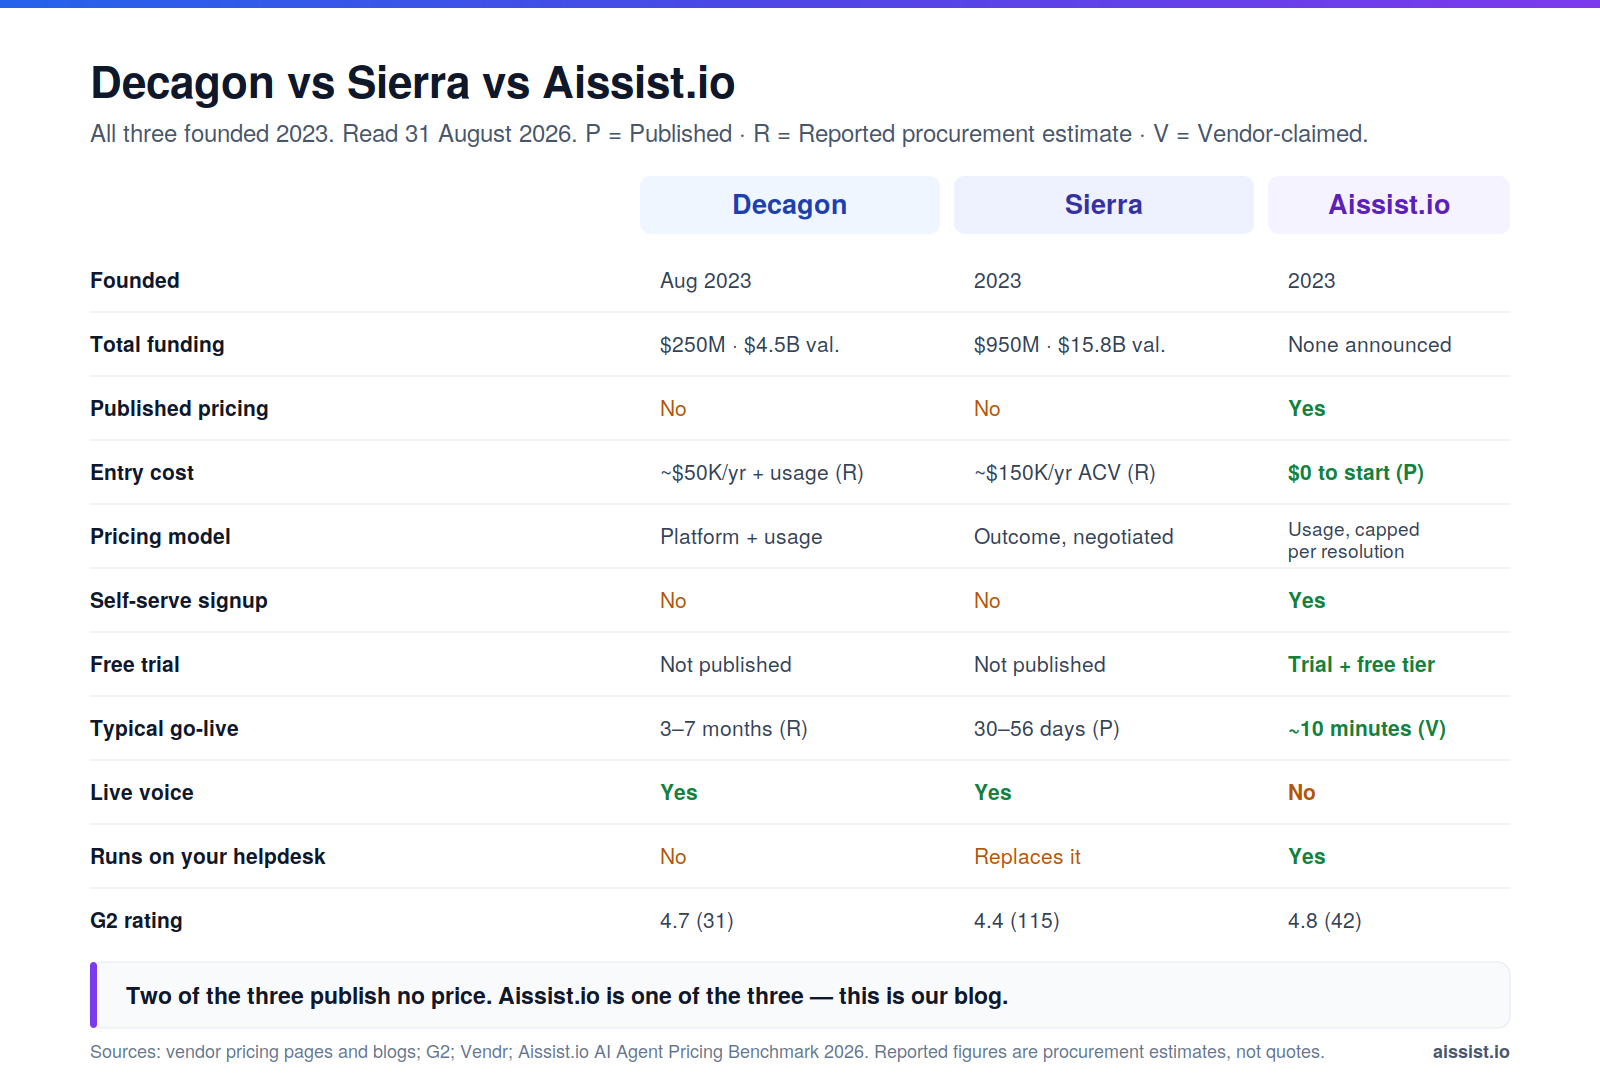Click Sierra's '~$150K/yr ACV (R)' entry cost
Screen dimensions: 1600x1080
point(1064,473)
